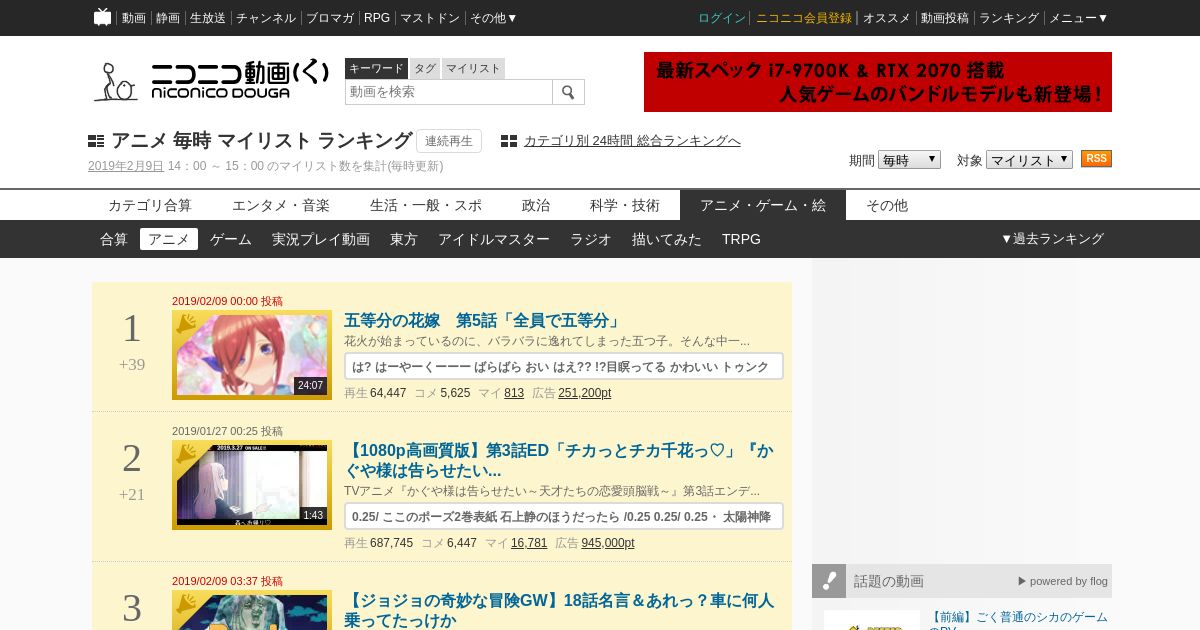1200x630 pixels.
Task: Click 動画 in top navigation
Action: 134,18
